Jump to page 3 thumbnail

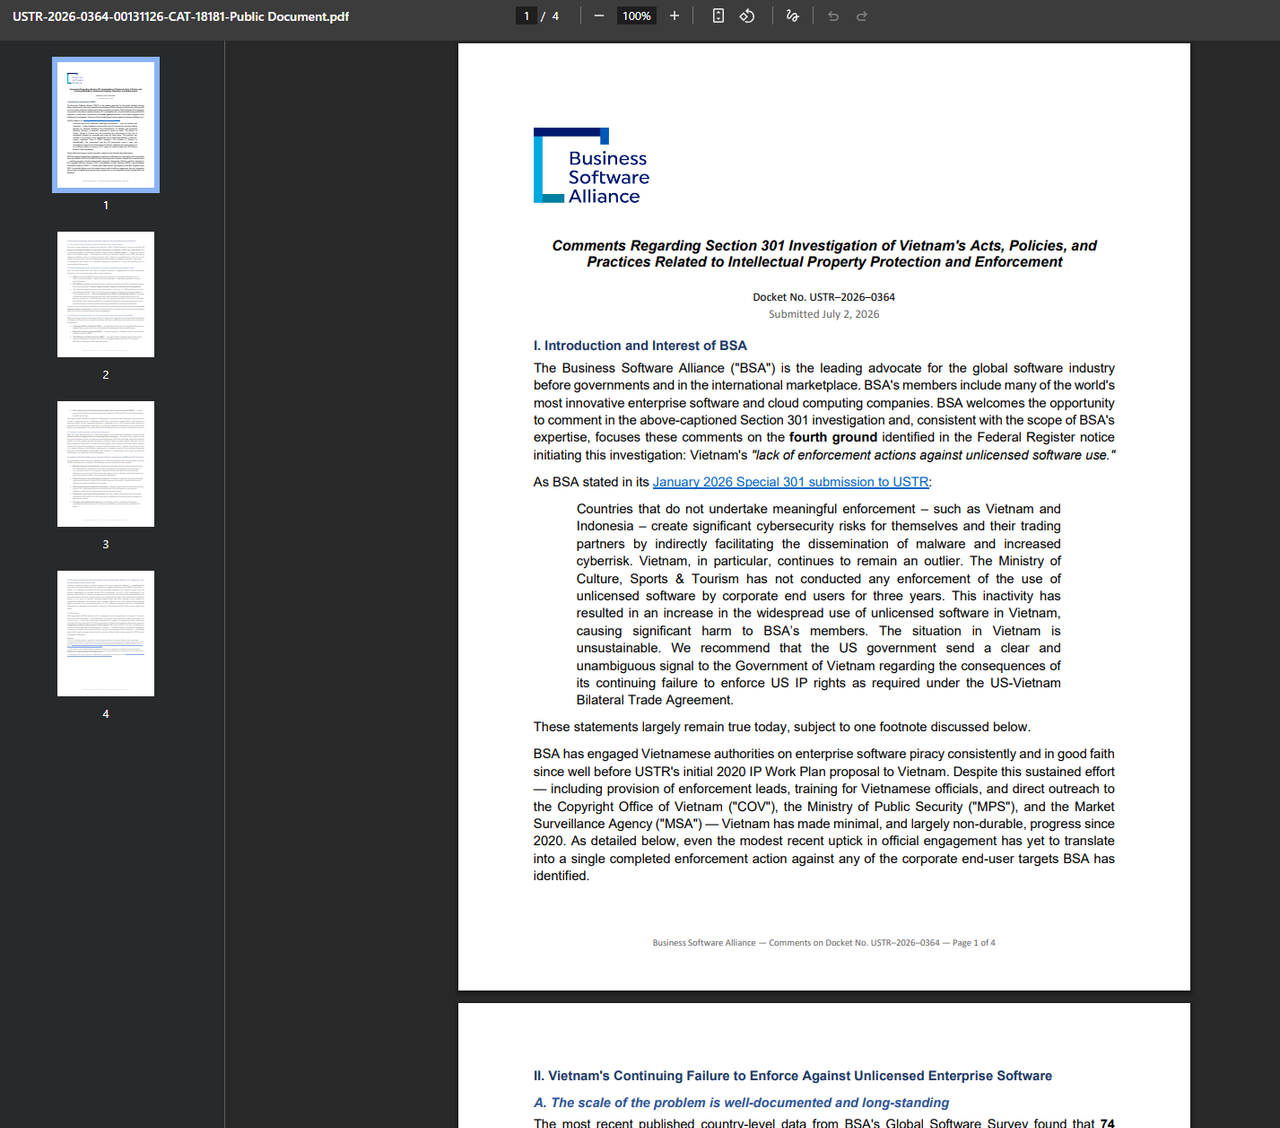coord(106,464)
